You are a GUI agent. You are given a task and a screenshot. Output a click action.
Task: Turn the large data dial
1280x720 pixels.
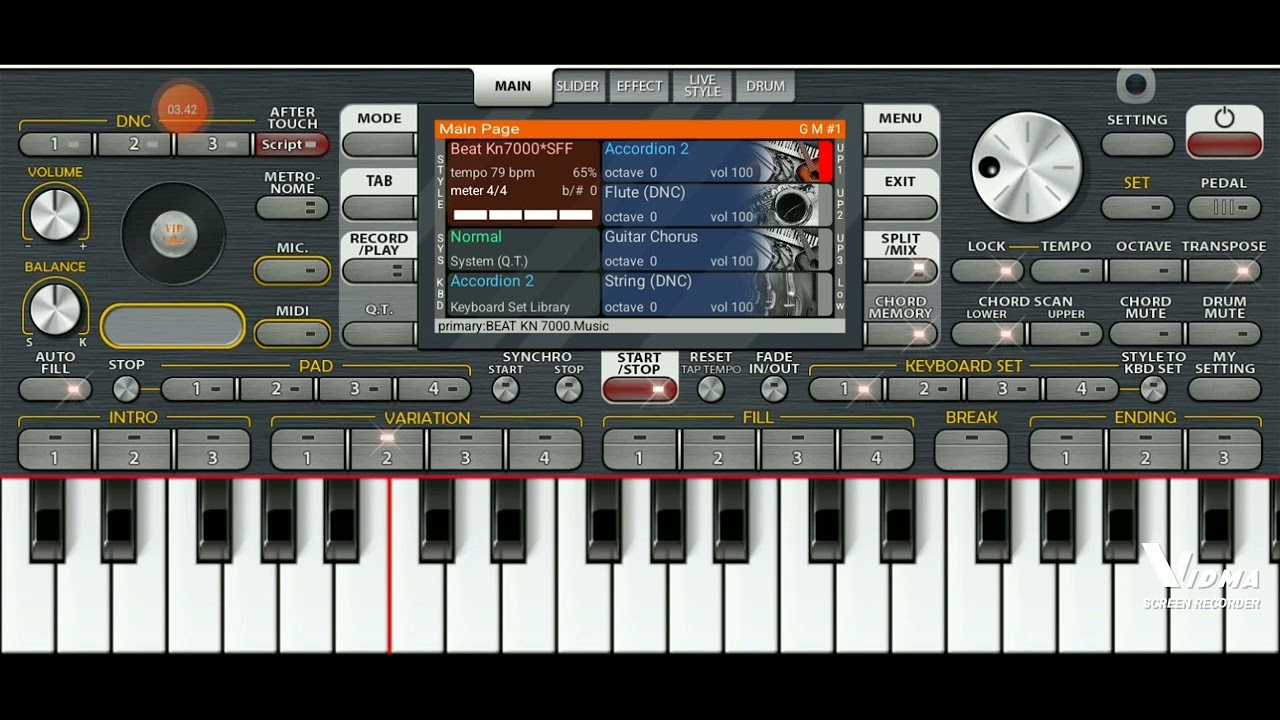1027,166
